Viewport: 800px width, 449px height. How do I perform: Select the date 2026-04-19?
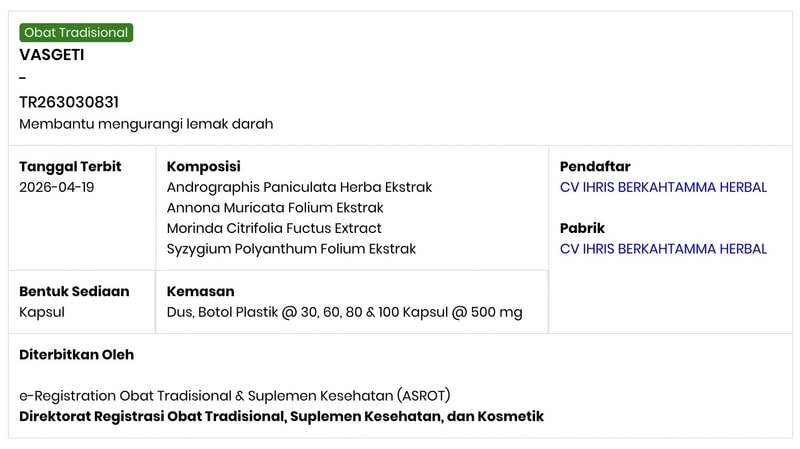point(57,187)
